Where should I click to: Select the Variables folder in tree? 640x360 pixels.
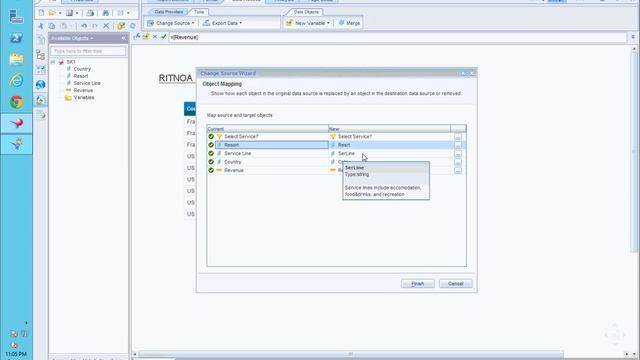[84, 98]
